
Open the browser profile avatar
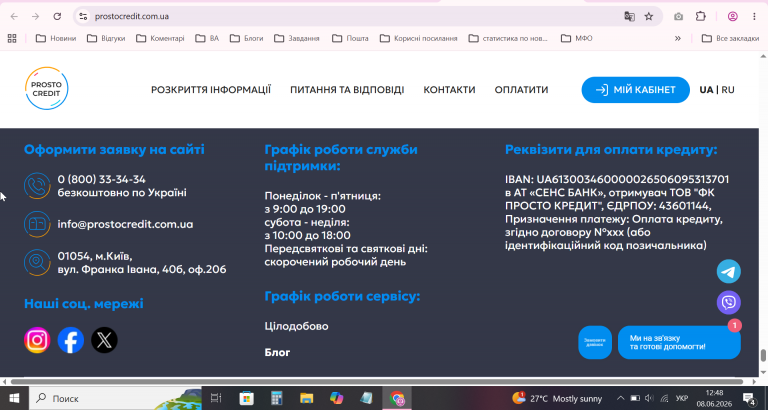tap(733, 16)
